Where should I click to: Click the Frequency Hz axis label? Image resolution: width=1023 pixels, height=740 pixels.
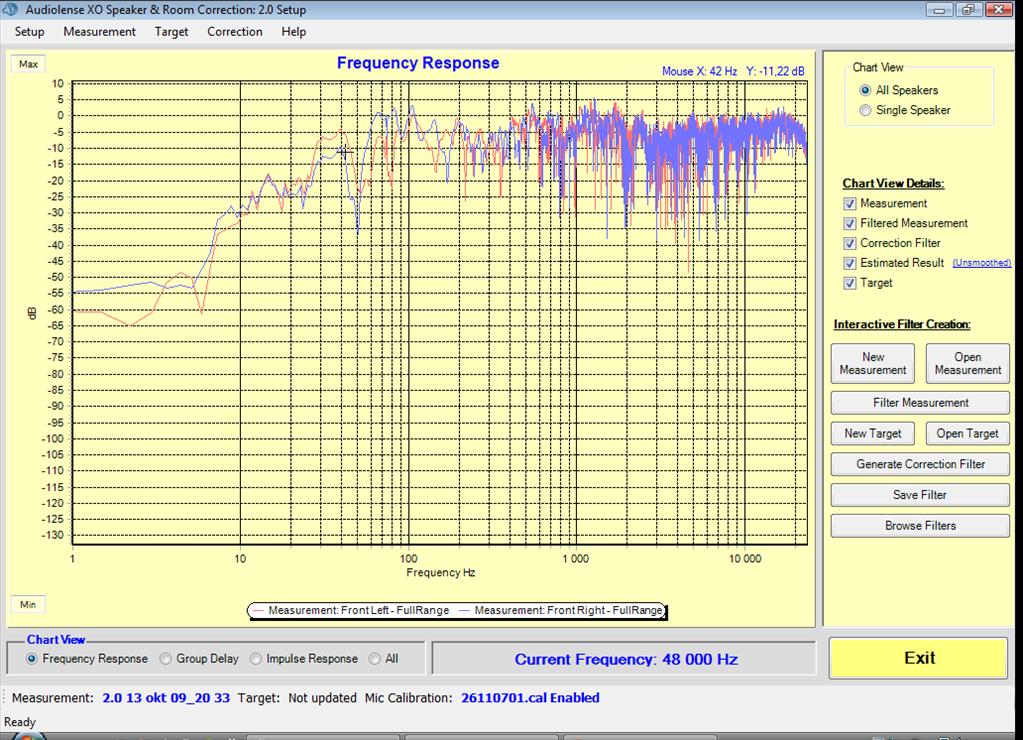point(440,572)
